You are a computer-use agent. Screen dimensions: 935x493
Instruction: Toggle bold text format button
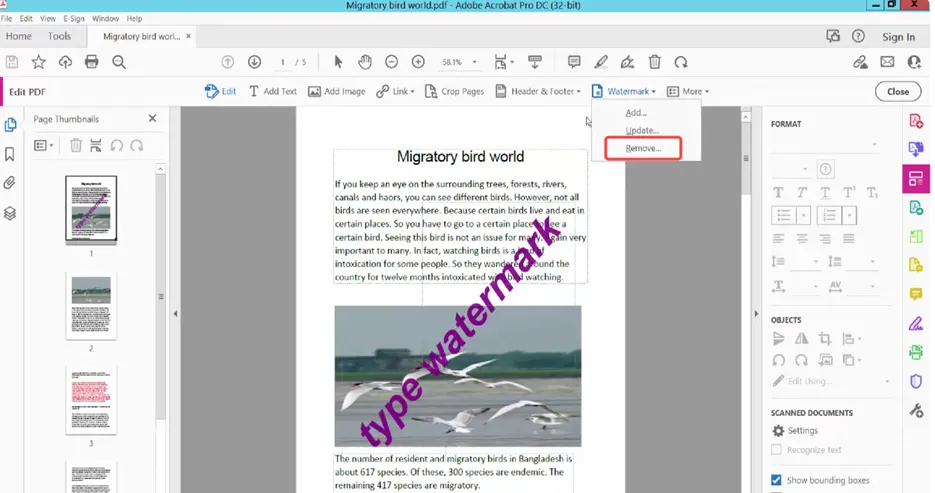(778, 193)
